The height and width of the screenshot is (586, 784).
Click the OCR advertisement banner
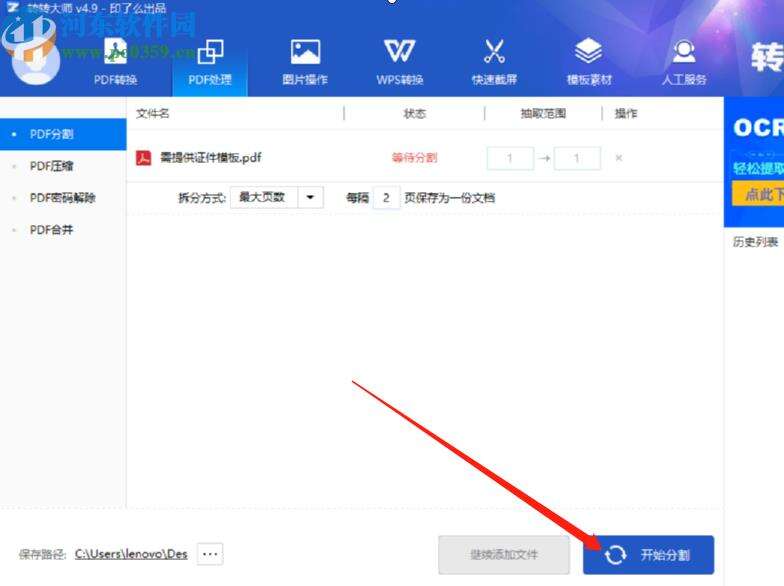(754, 162)
